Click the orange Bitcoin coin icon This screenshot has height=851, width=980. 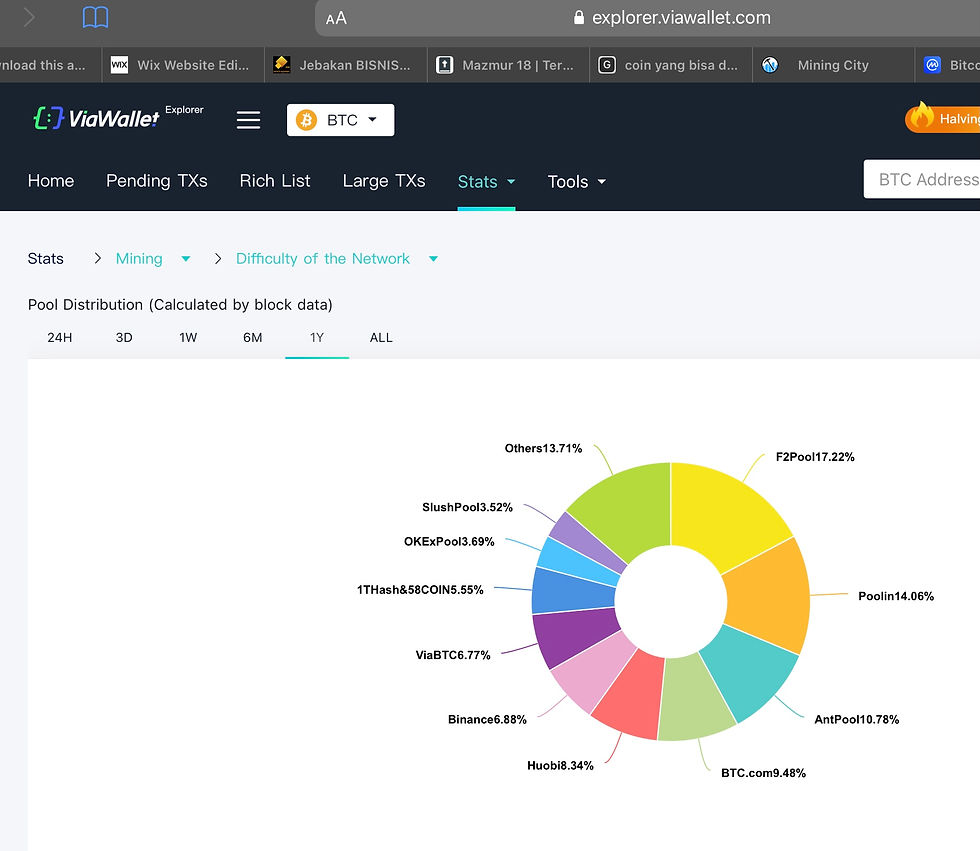pyautogui.click(x=306, y=120)
